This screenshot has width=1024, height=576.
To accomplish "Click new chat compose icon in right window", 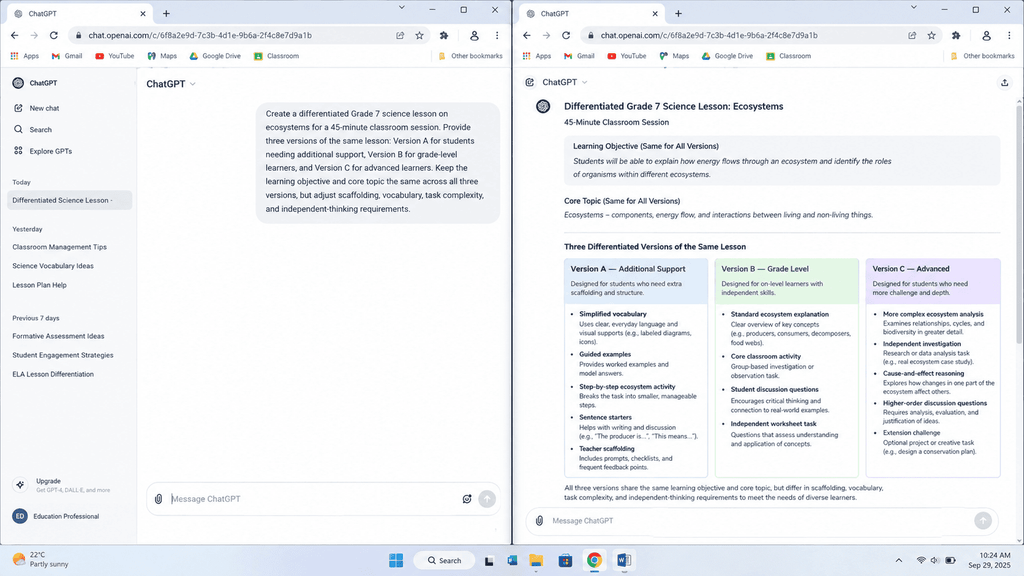I will [530, 82].
